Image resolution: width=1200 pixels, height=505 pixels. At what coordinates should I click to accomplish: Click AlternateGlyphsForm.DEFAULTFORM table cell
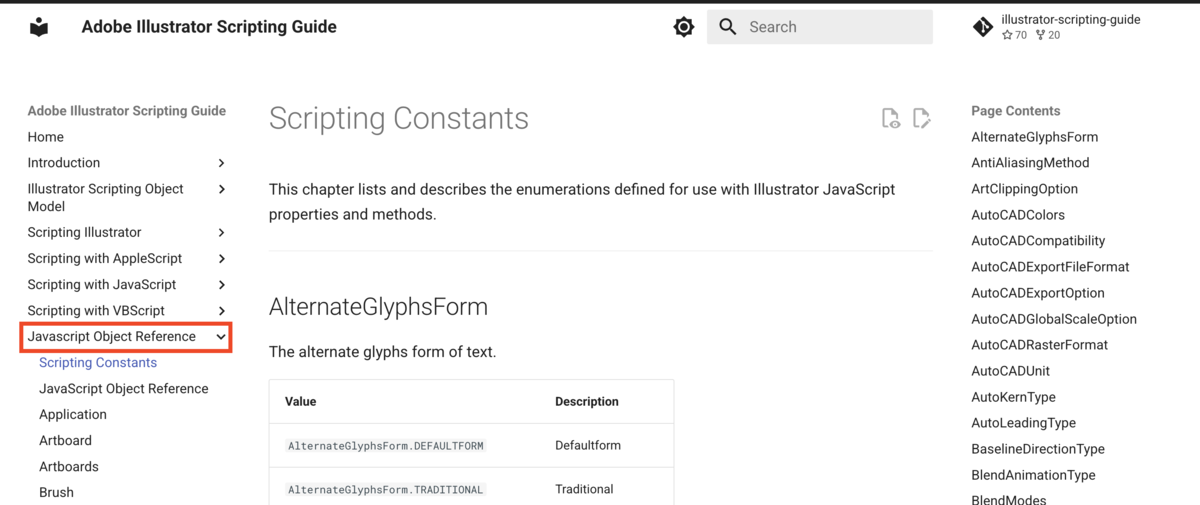tap(386, 446)
